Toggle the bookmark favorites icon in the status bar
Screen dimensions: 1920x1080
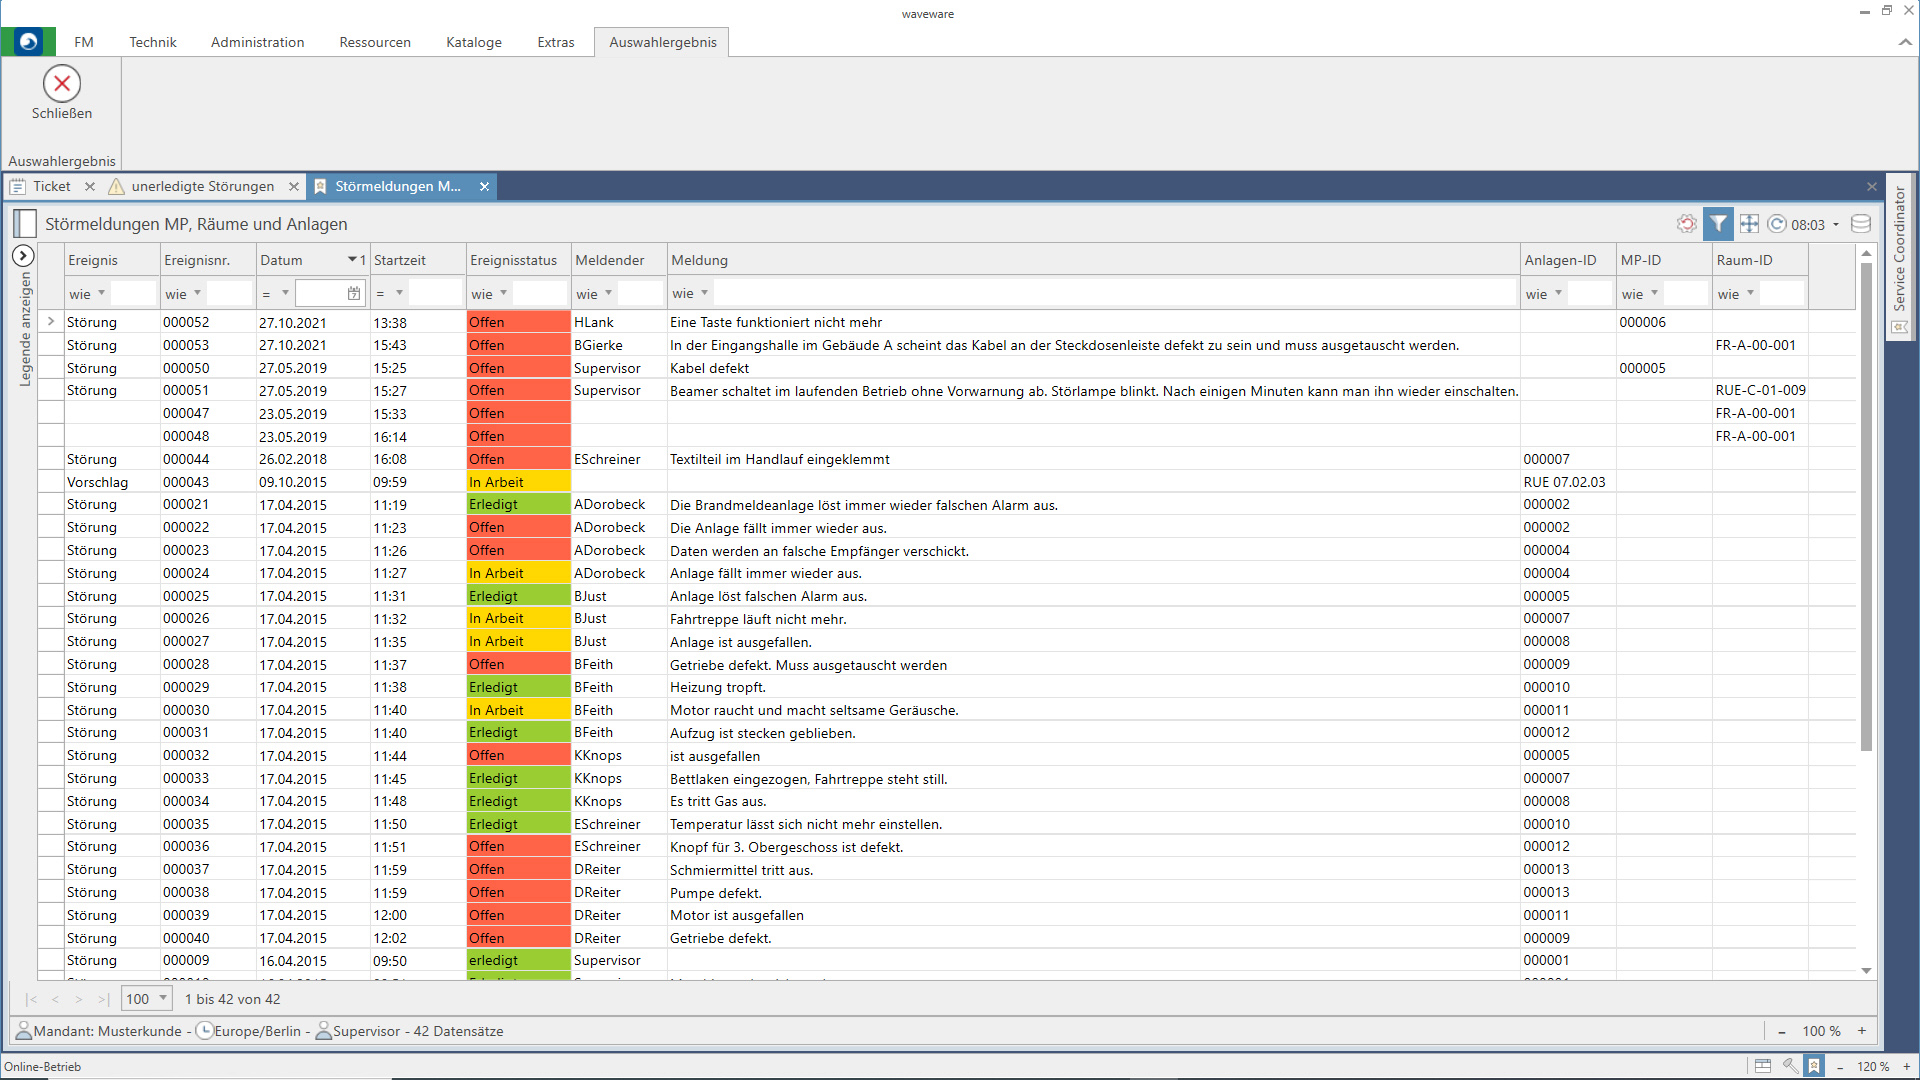[1814, 1066]
